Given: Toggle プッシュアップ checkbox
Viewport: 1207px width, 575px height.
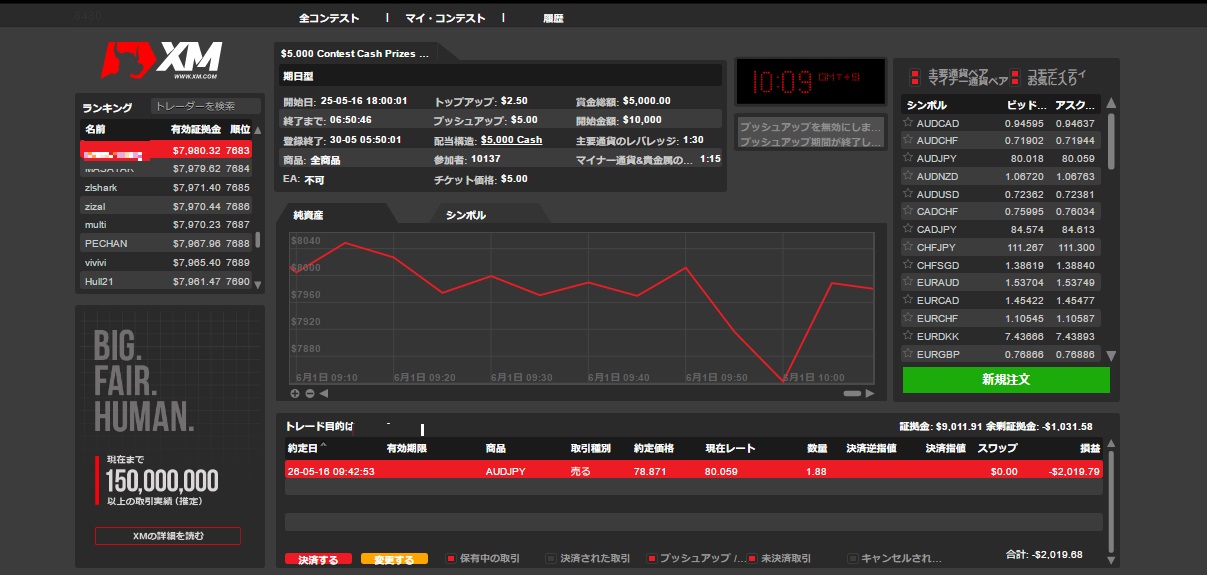Looking at the screenshot, I should (651, 558).
